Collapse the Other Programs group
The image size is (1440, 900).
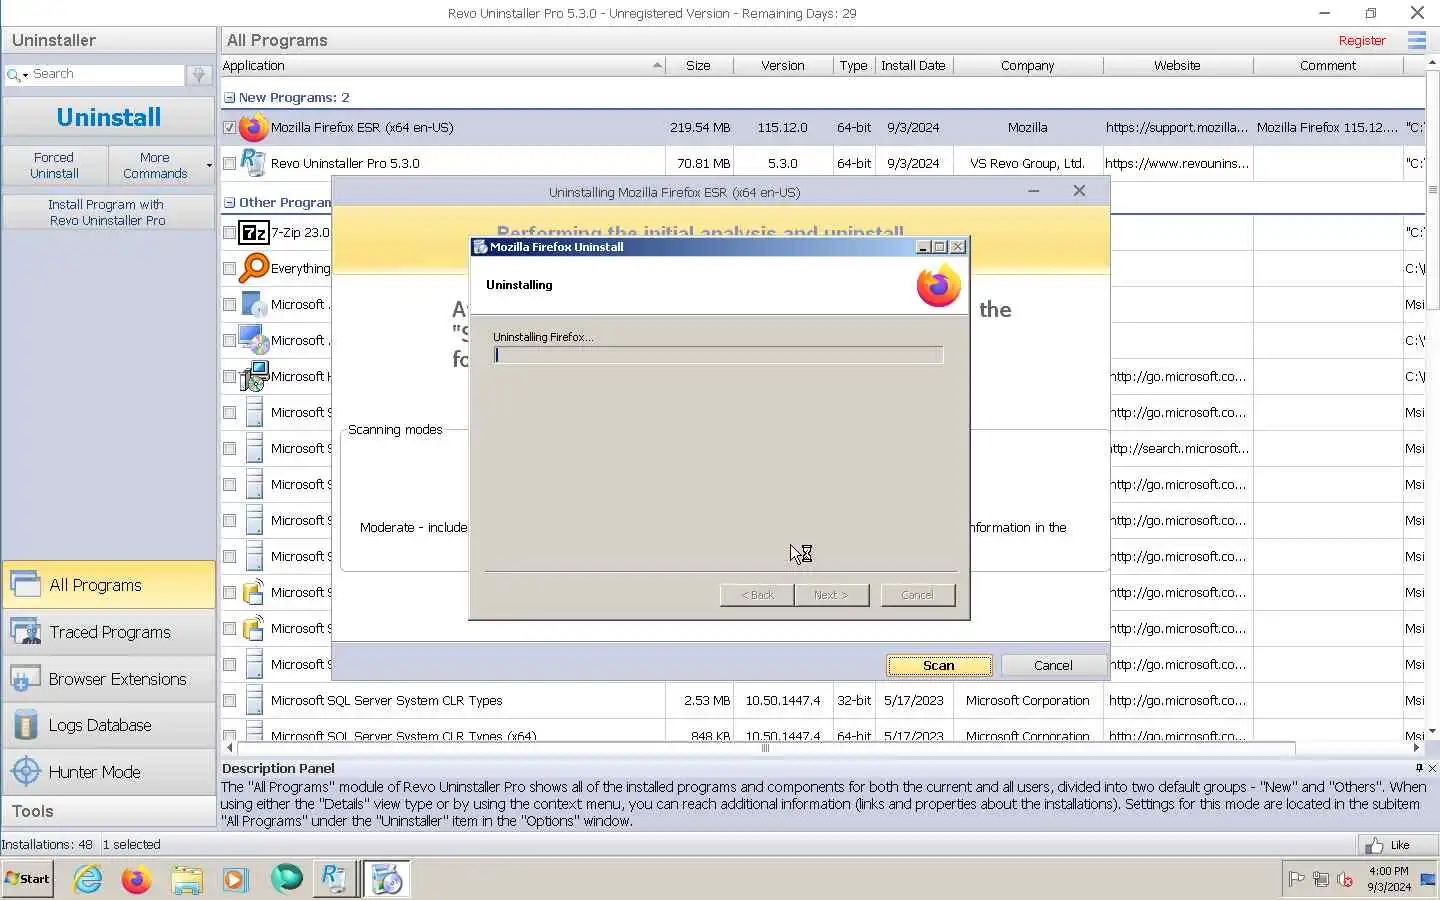229,202
